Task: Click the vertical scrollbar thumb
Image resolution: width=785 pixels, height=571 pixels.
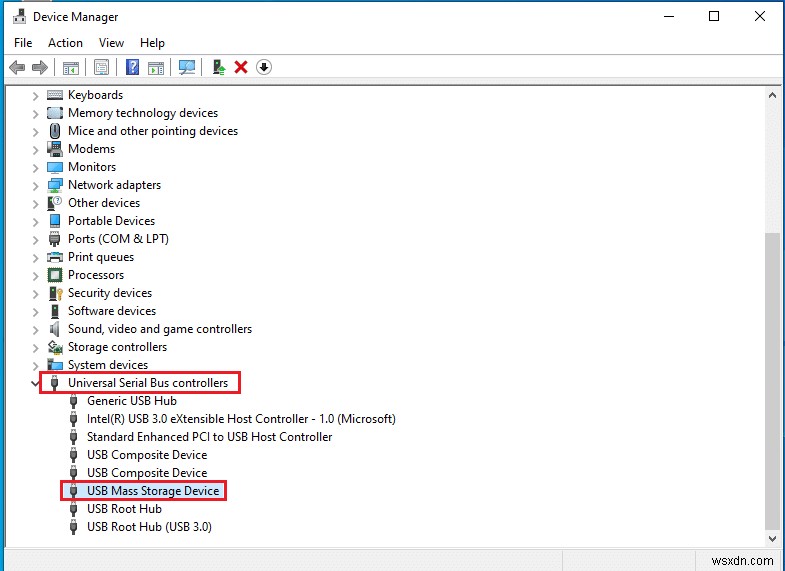Action: click(x=772, y=381)
